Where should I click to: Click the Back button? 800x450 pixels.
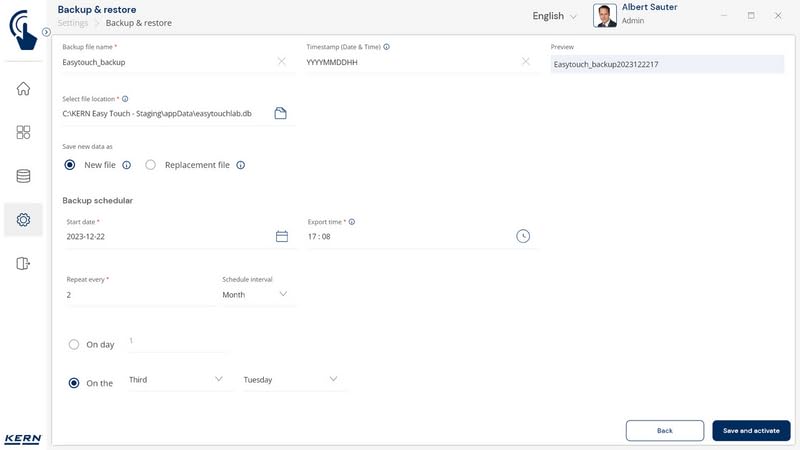665,431
